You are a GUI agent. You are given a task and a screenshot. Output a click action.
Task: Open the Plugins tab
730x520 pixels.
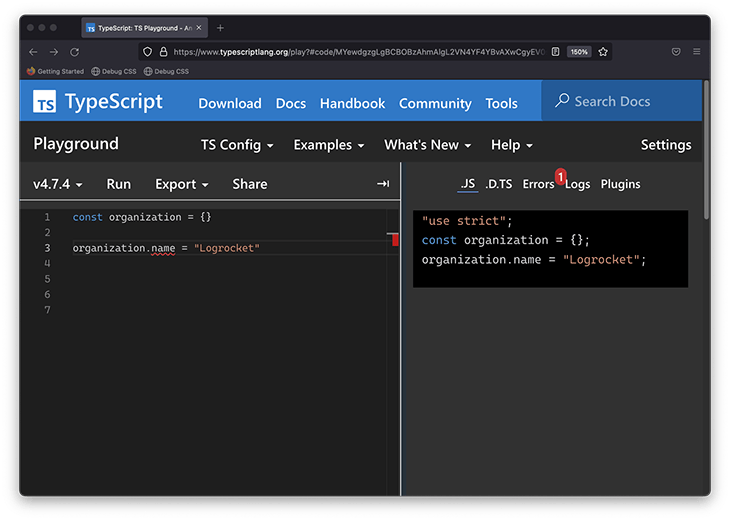pos(620,184)
